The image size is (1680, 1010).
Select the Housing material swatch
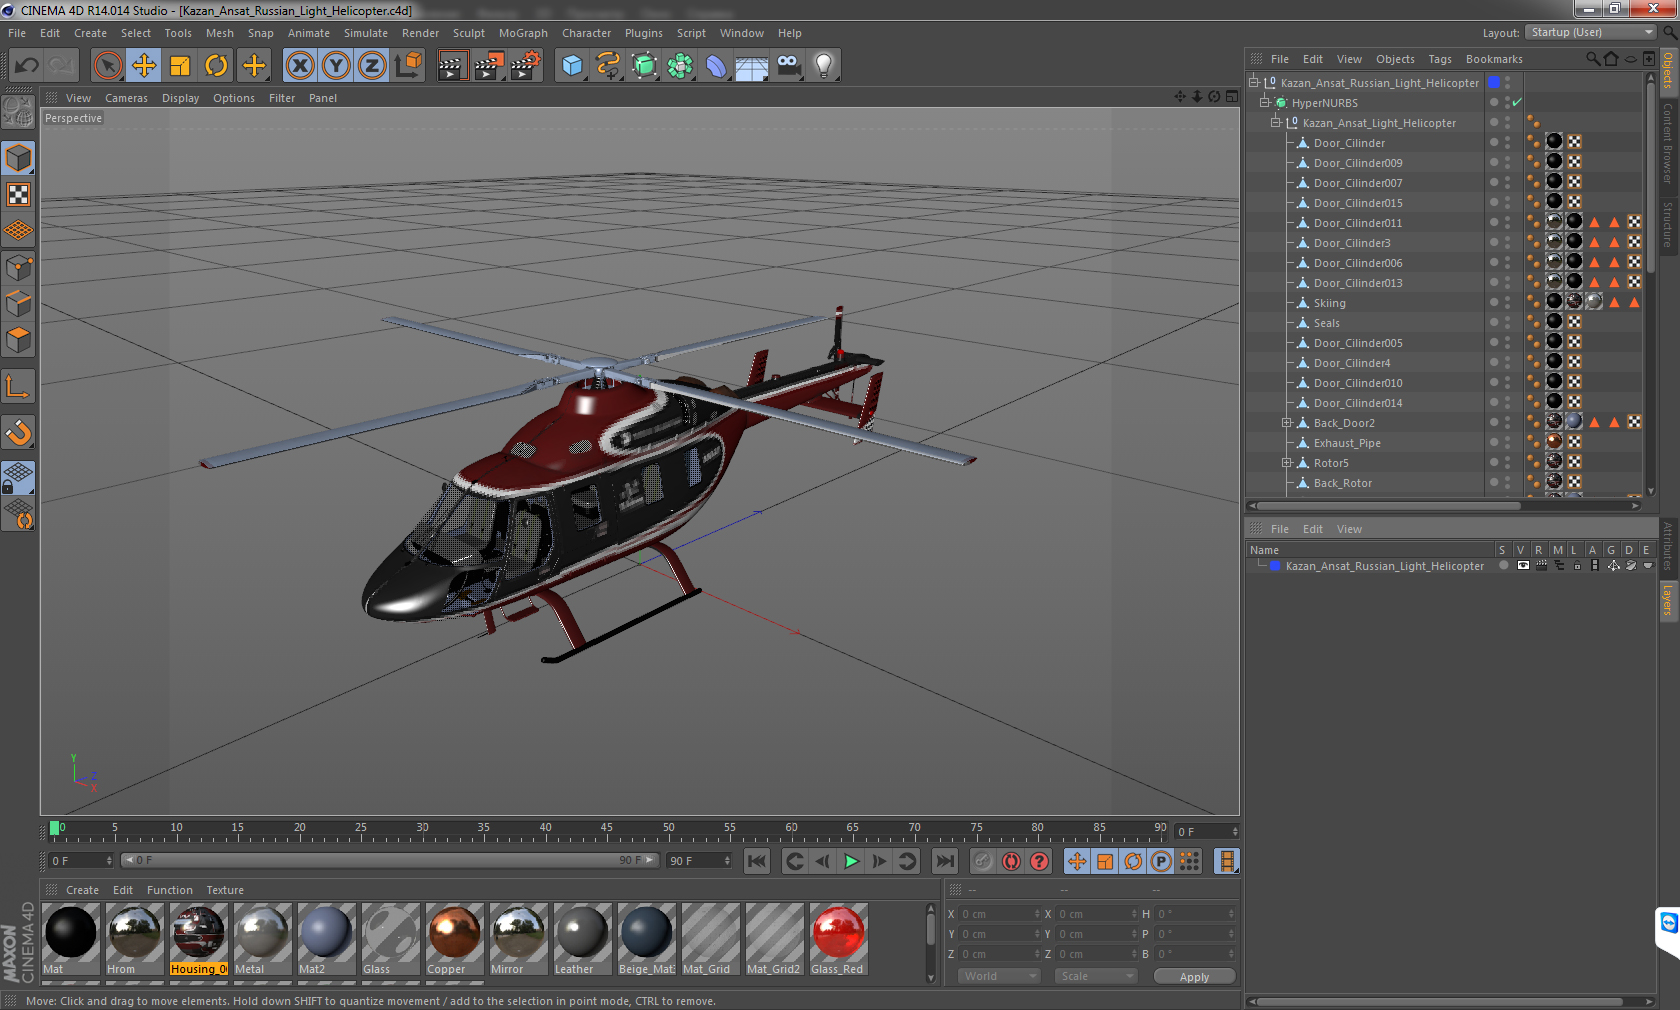[x=198, y=939]
